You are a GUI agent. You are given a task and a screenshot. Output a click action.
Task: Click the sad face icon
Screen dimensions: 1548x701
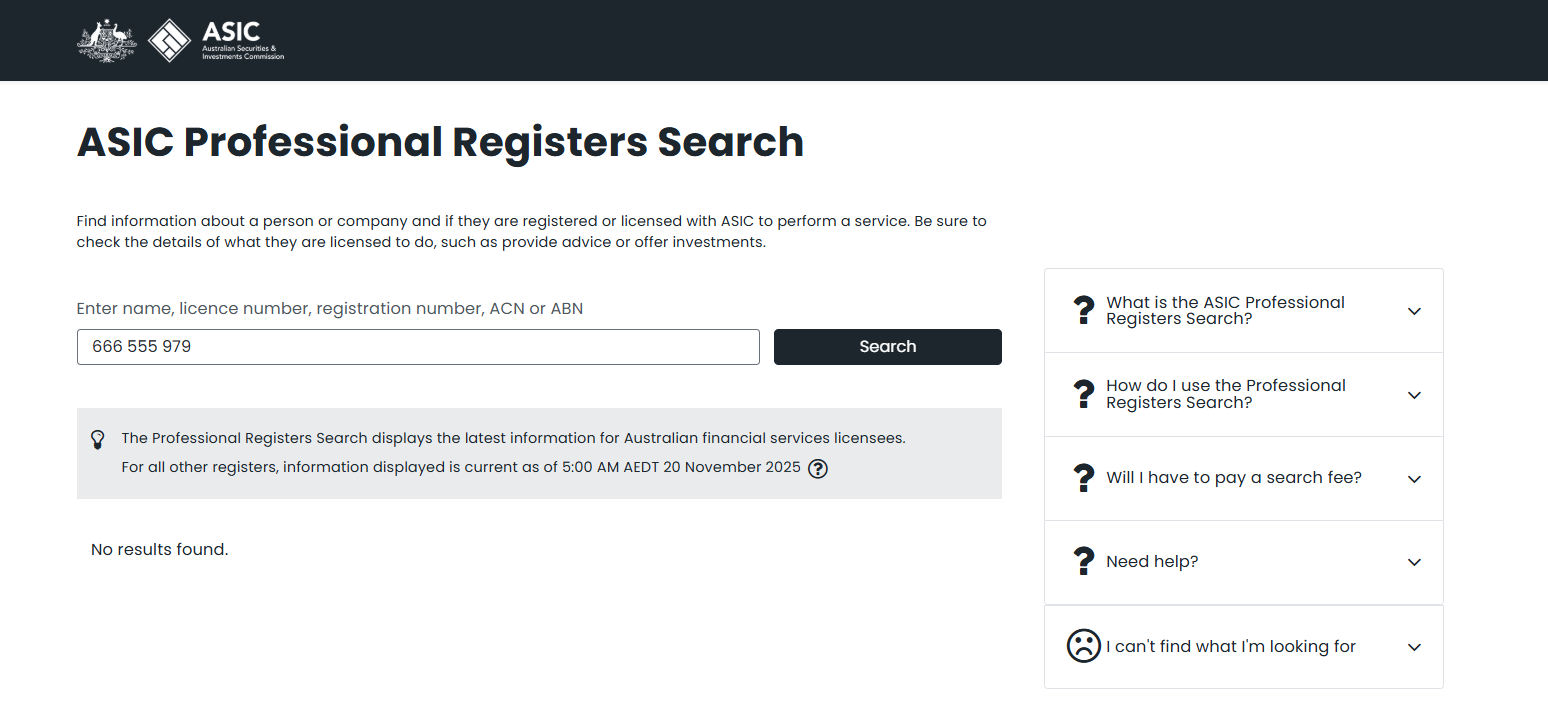click(x=1083, y=646)
